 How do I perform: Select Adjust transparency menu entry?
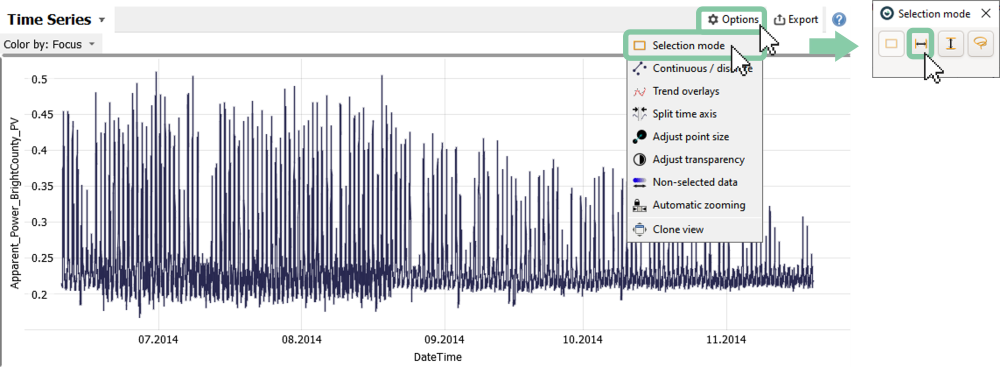[695, 160]
